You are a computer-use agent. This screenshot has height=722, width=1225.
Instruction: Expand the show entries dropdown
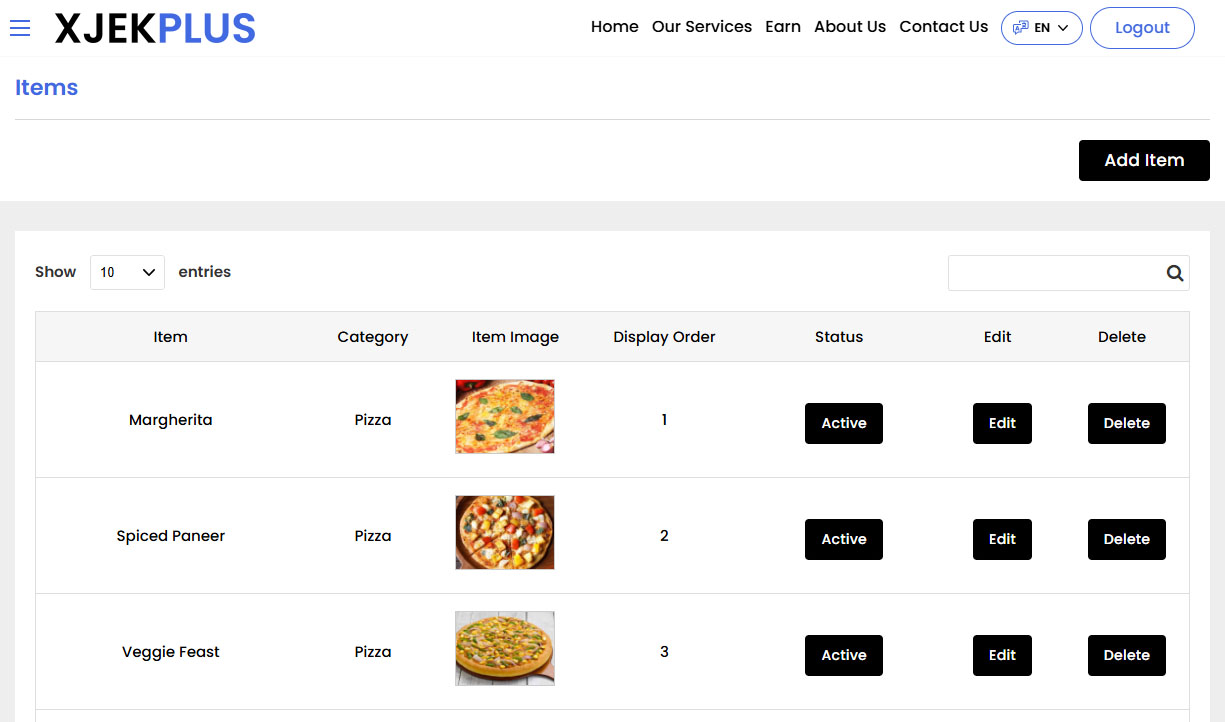(127, 272)
